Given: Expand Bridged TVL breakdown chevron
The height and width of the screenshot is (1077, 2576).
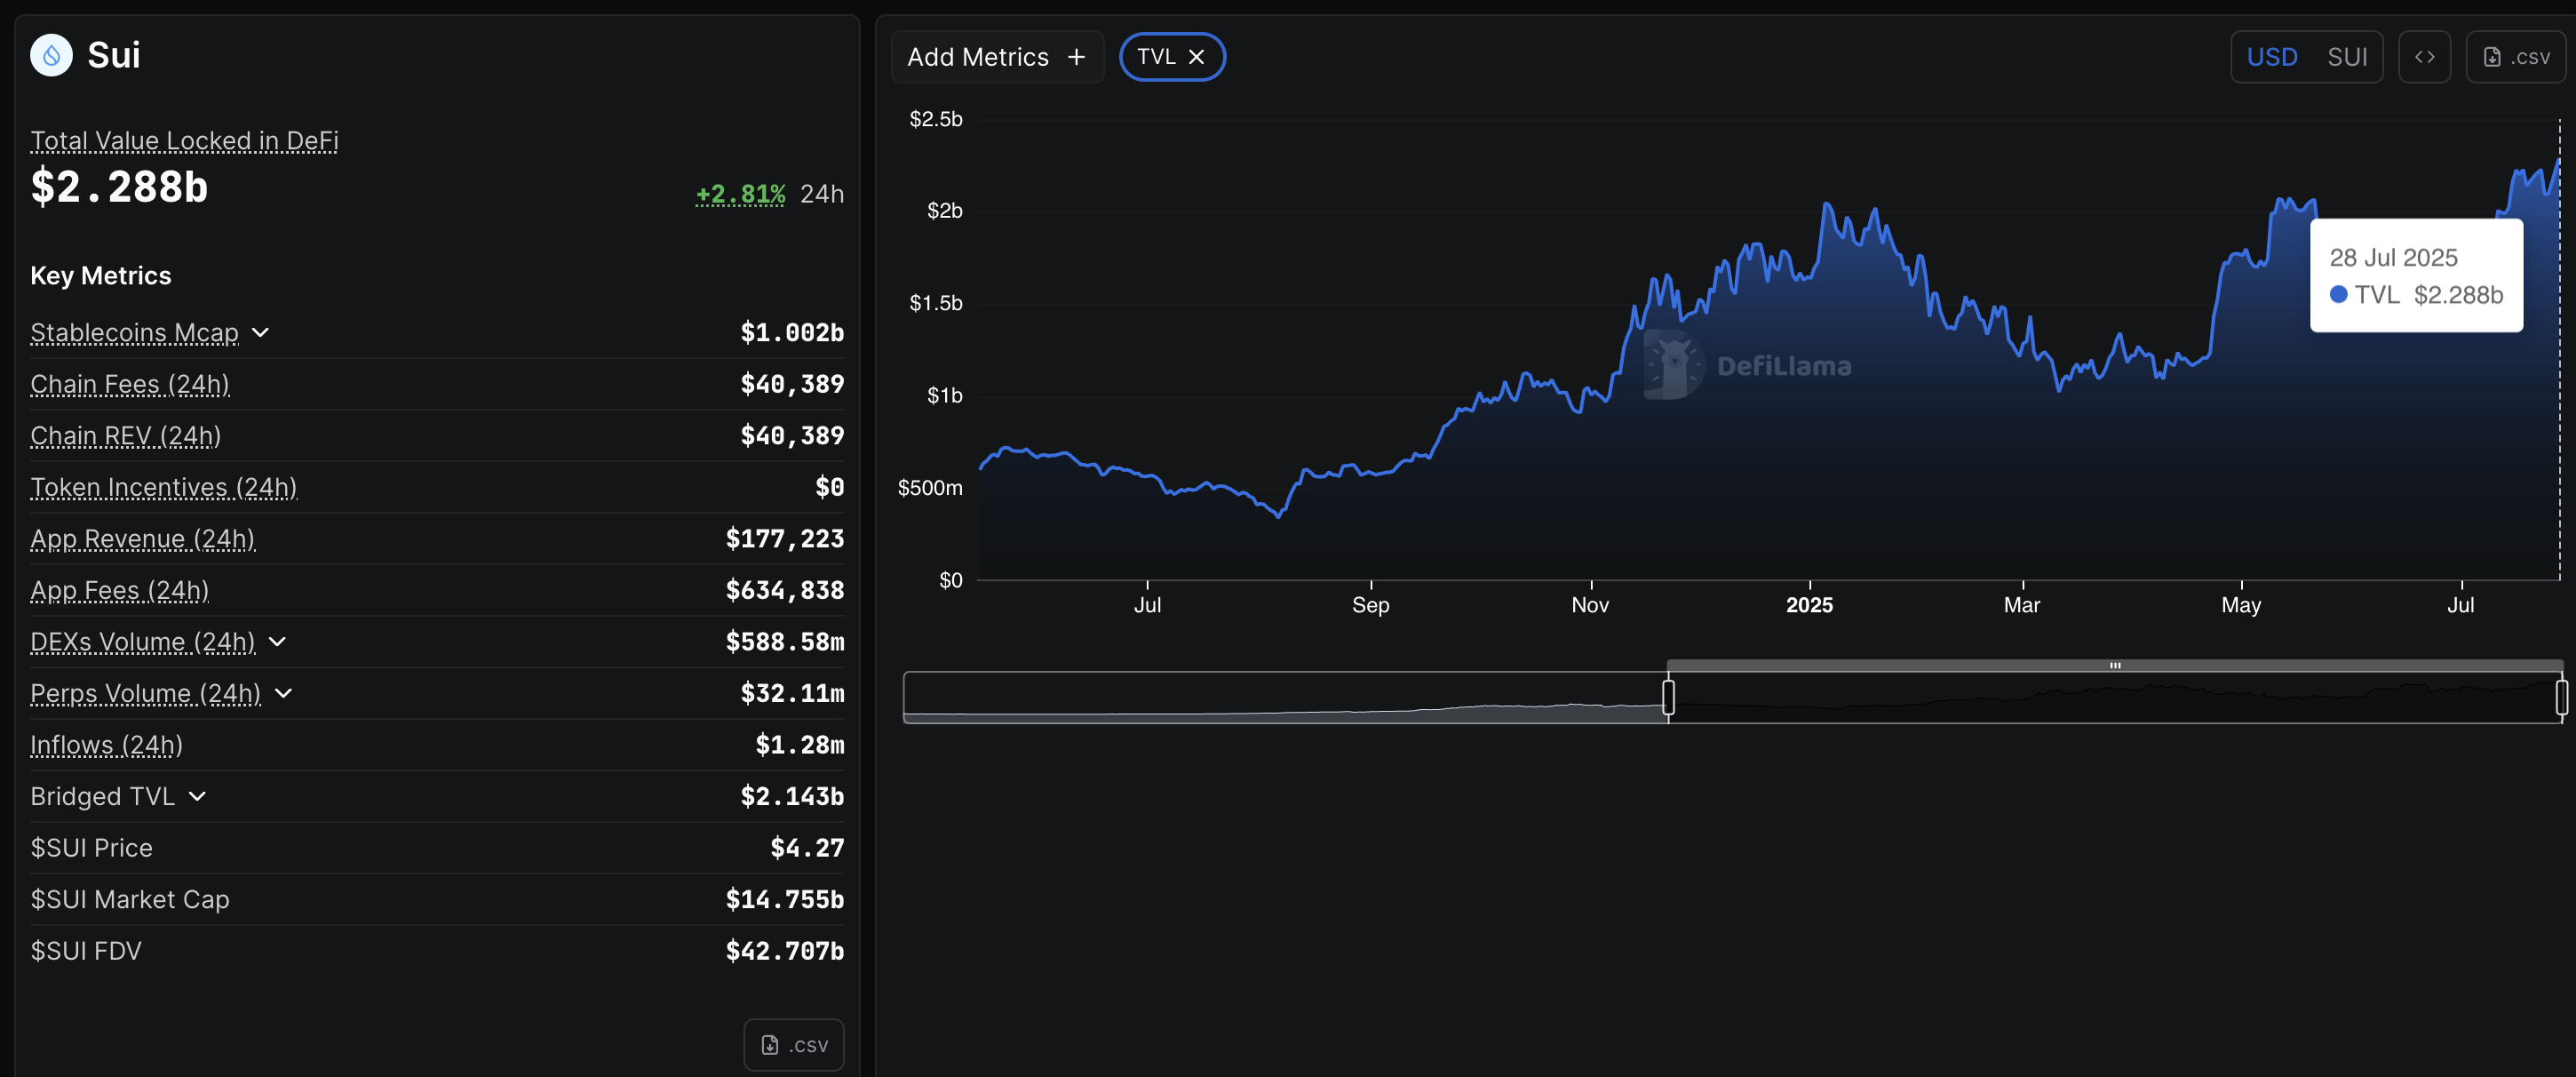Looking at the screenshot, I should [x=197, y=796].
